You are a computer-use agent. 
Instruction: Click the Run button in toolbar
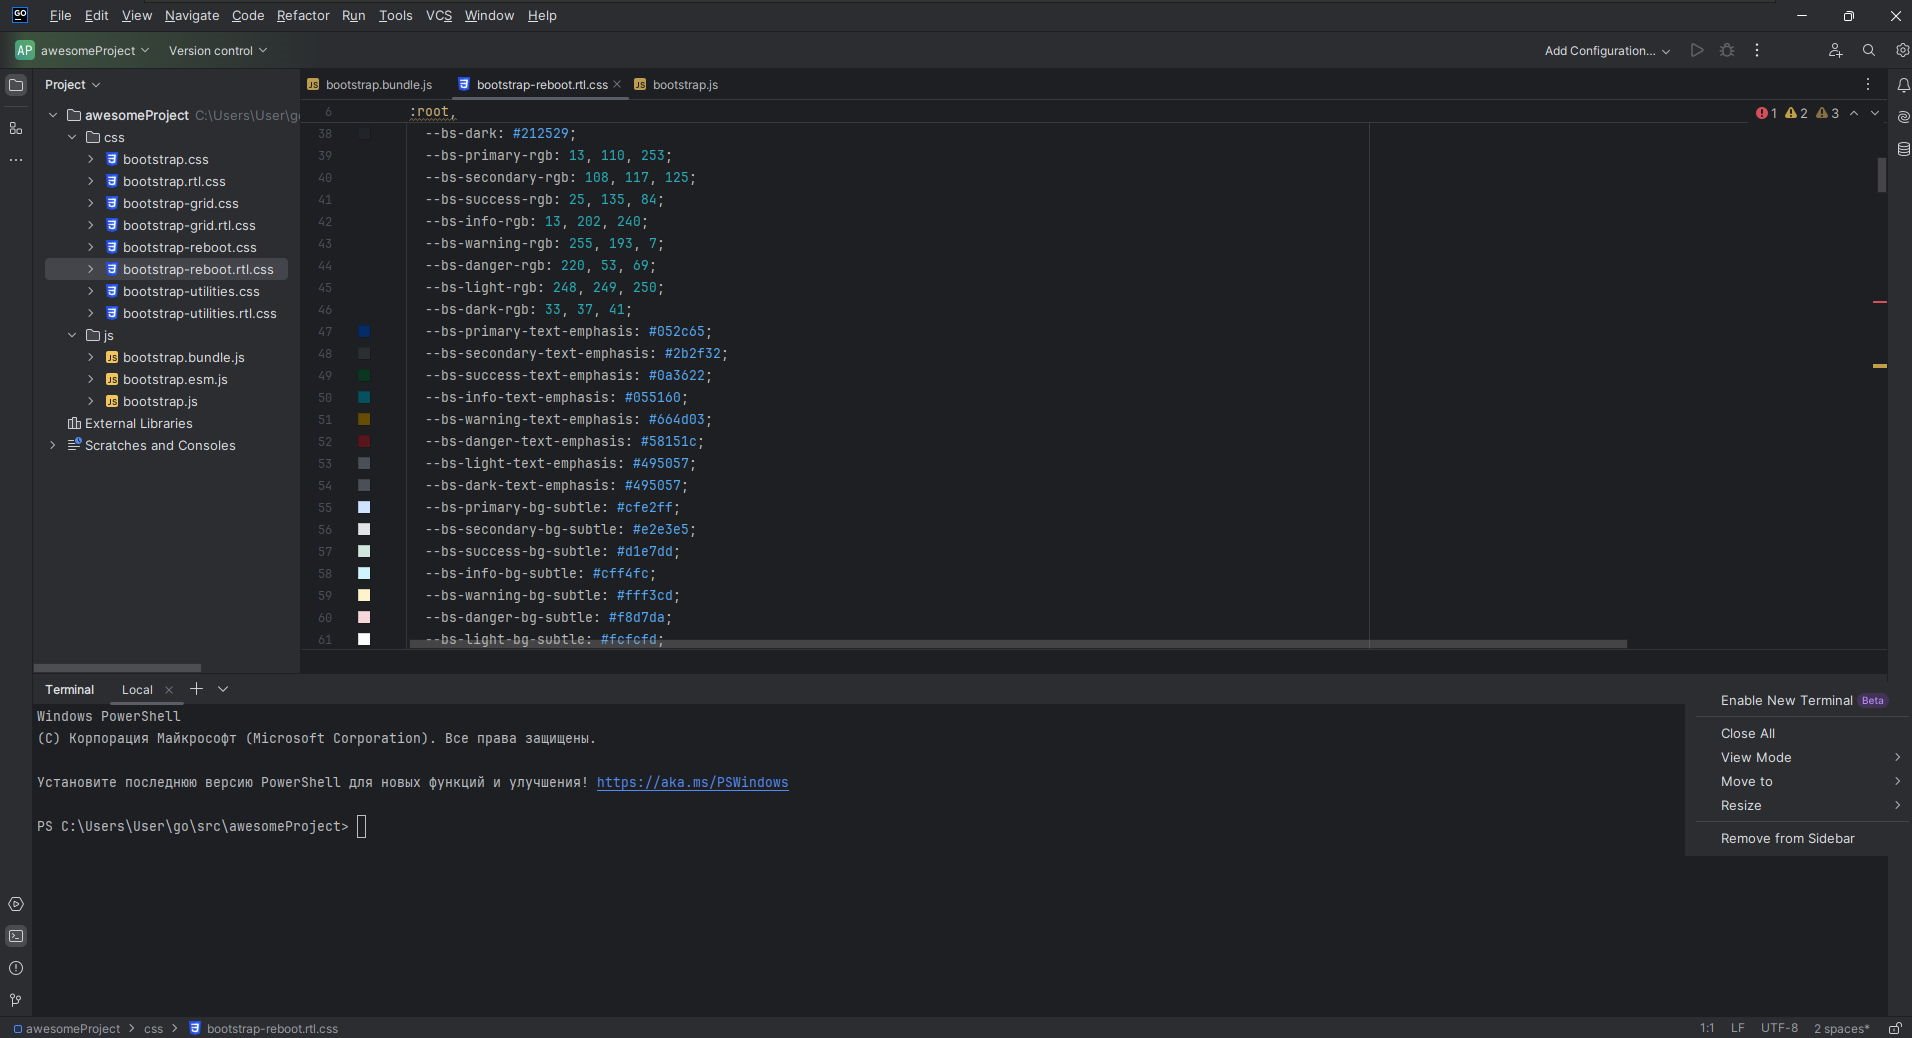[1697, 50]
